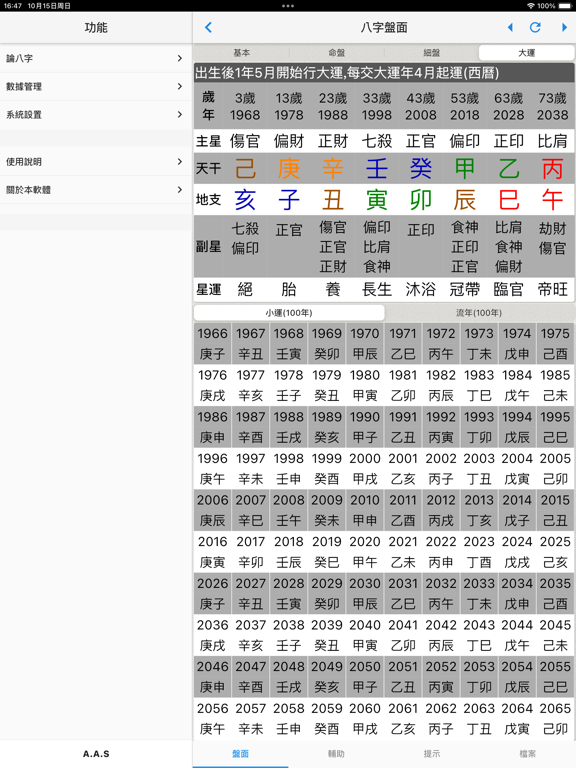
Task: Tap the refresh circular arrow icon
Action: [x=535, y=27]
